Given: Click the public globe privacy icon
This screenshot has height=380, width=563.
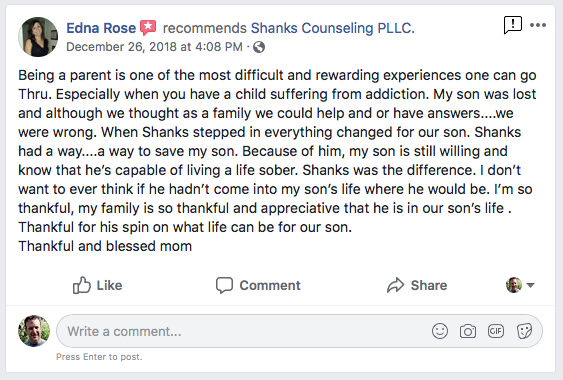Looking at the screenshot, I should click(x=259, y=47).
